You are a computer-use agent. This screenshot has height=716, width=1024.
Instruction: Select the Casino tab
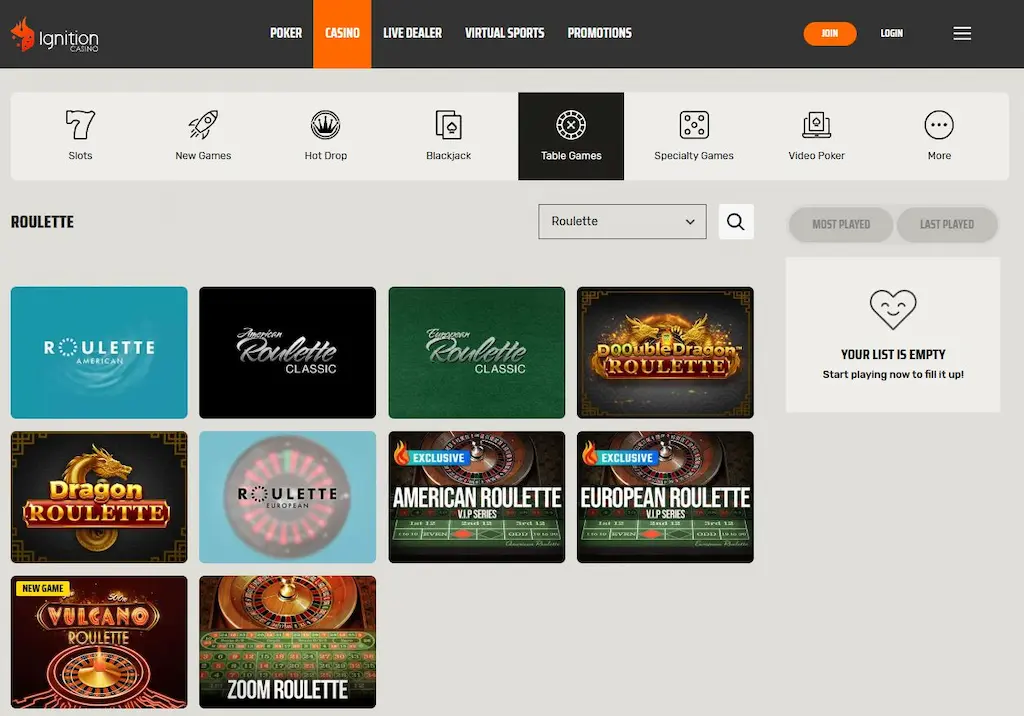coord(342,33)
